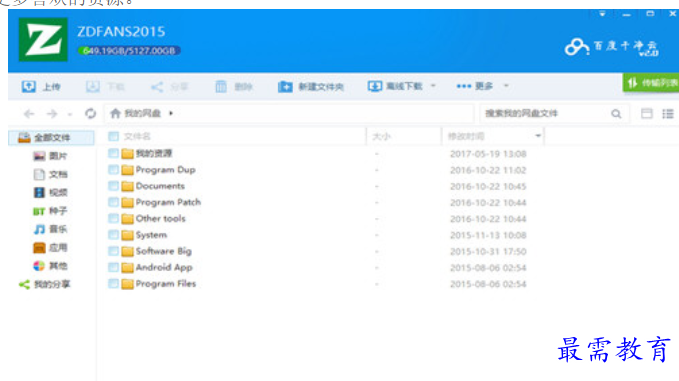Open Videos category in sidebar
The image size is (679, 381).
(x=51, y=192)
